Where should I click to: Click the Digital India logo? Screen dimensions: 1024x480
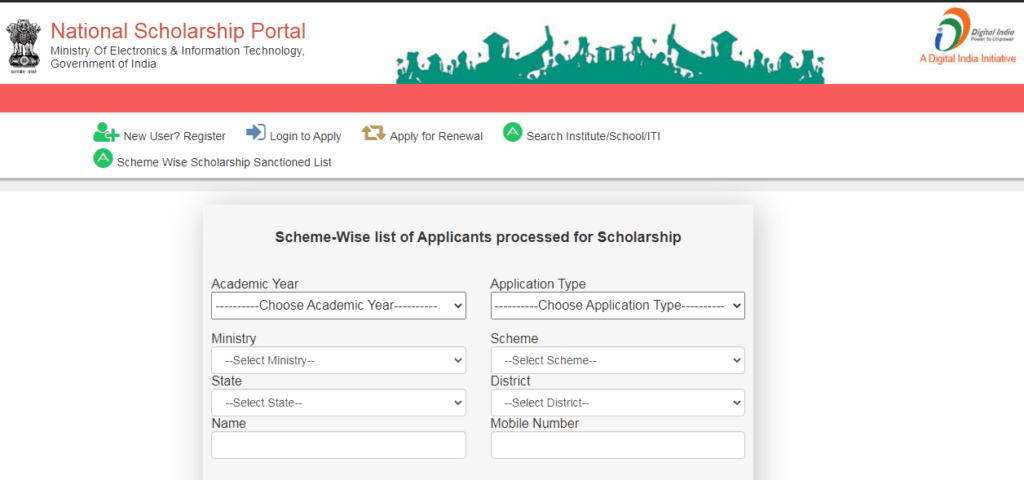click(974, 30)
